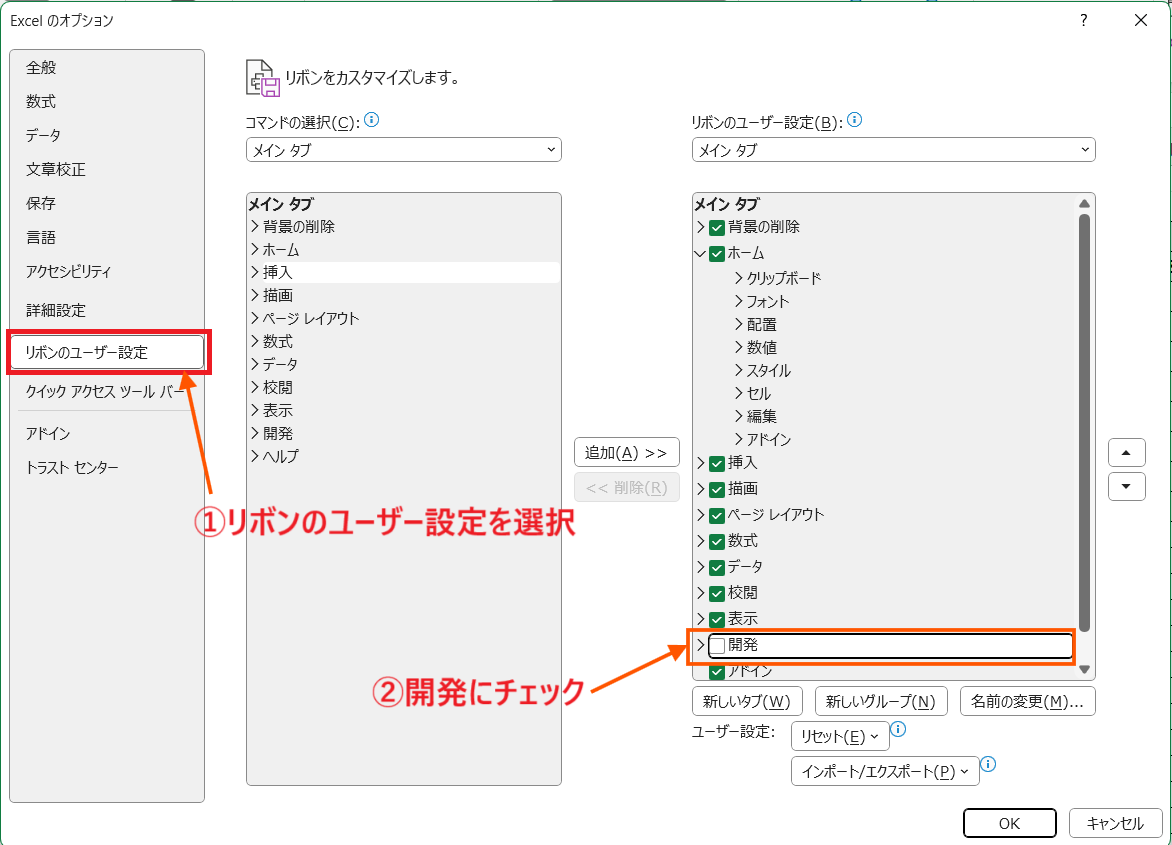This screenshot has width=1172, height=845.
Task: Select クイック アクセス ツール バー category
Action: click(x=105, y=392)
